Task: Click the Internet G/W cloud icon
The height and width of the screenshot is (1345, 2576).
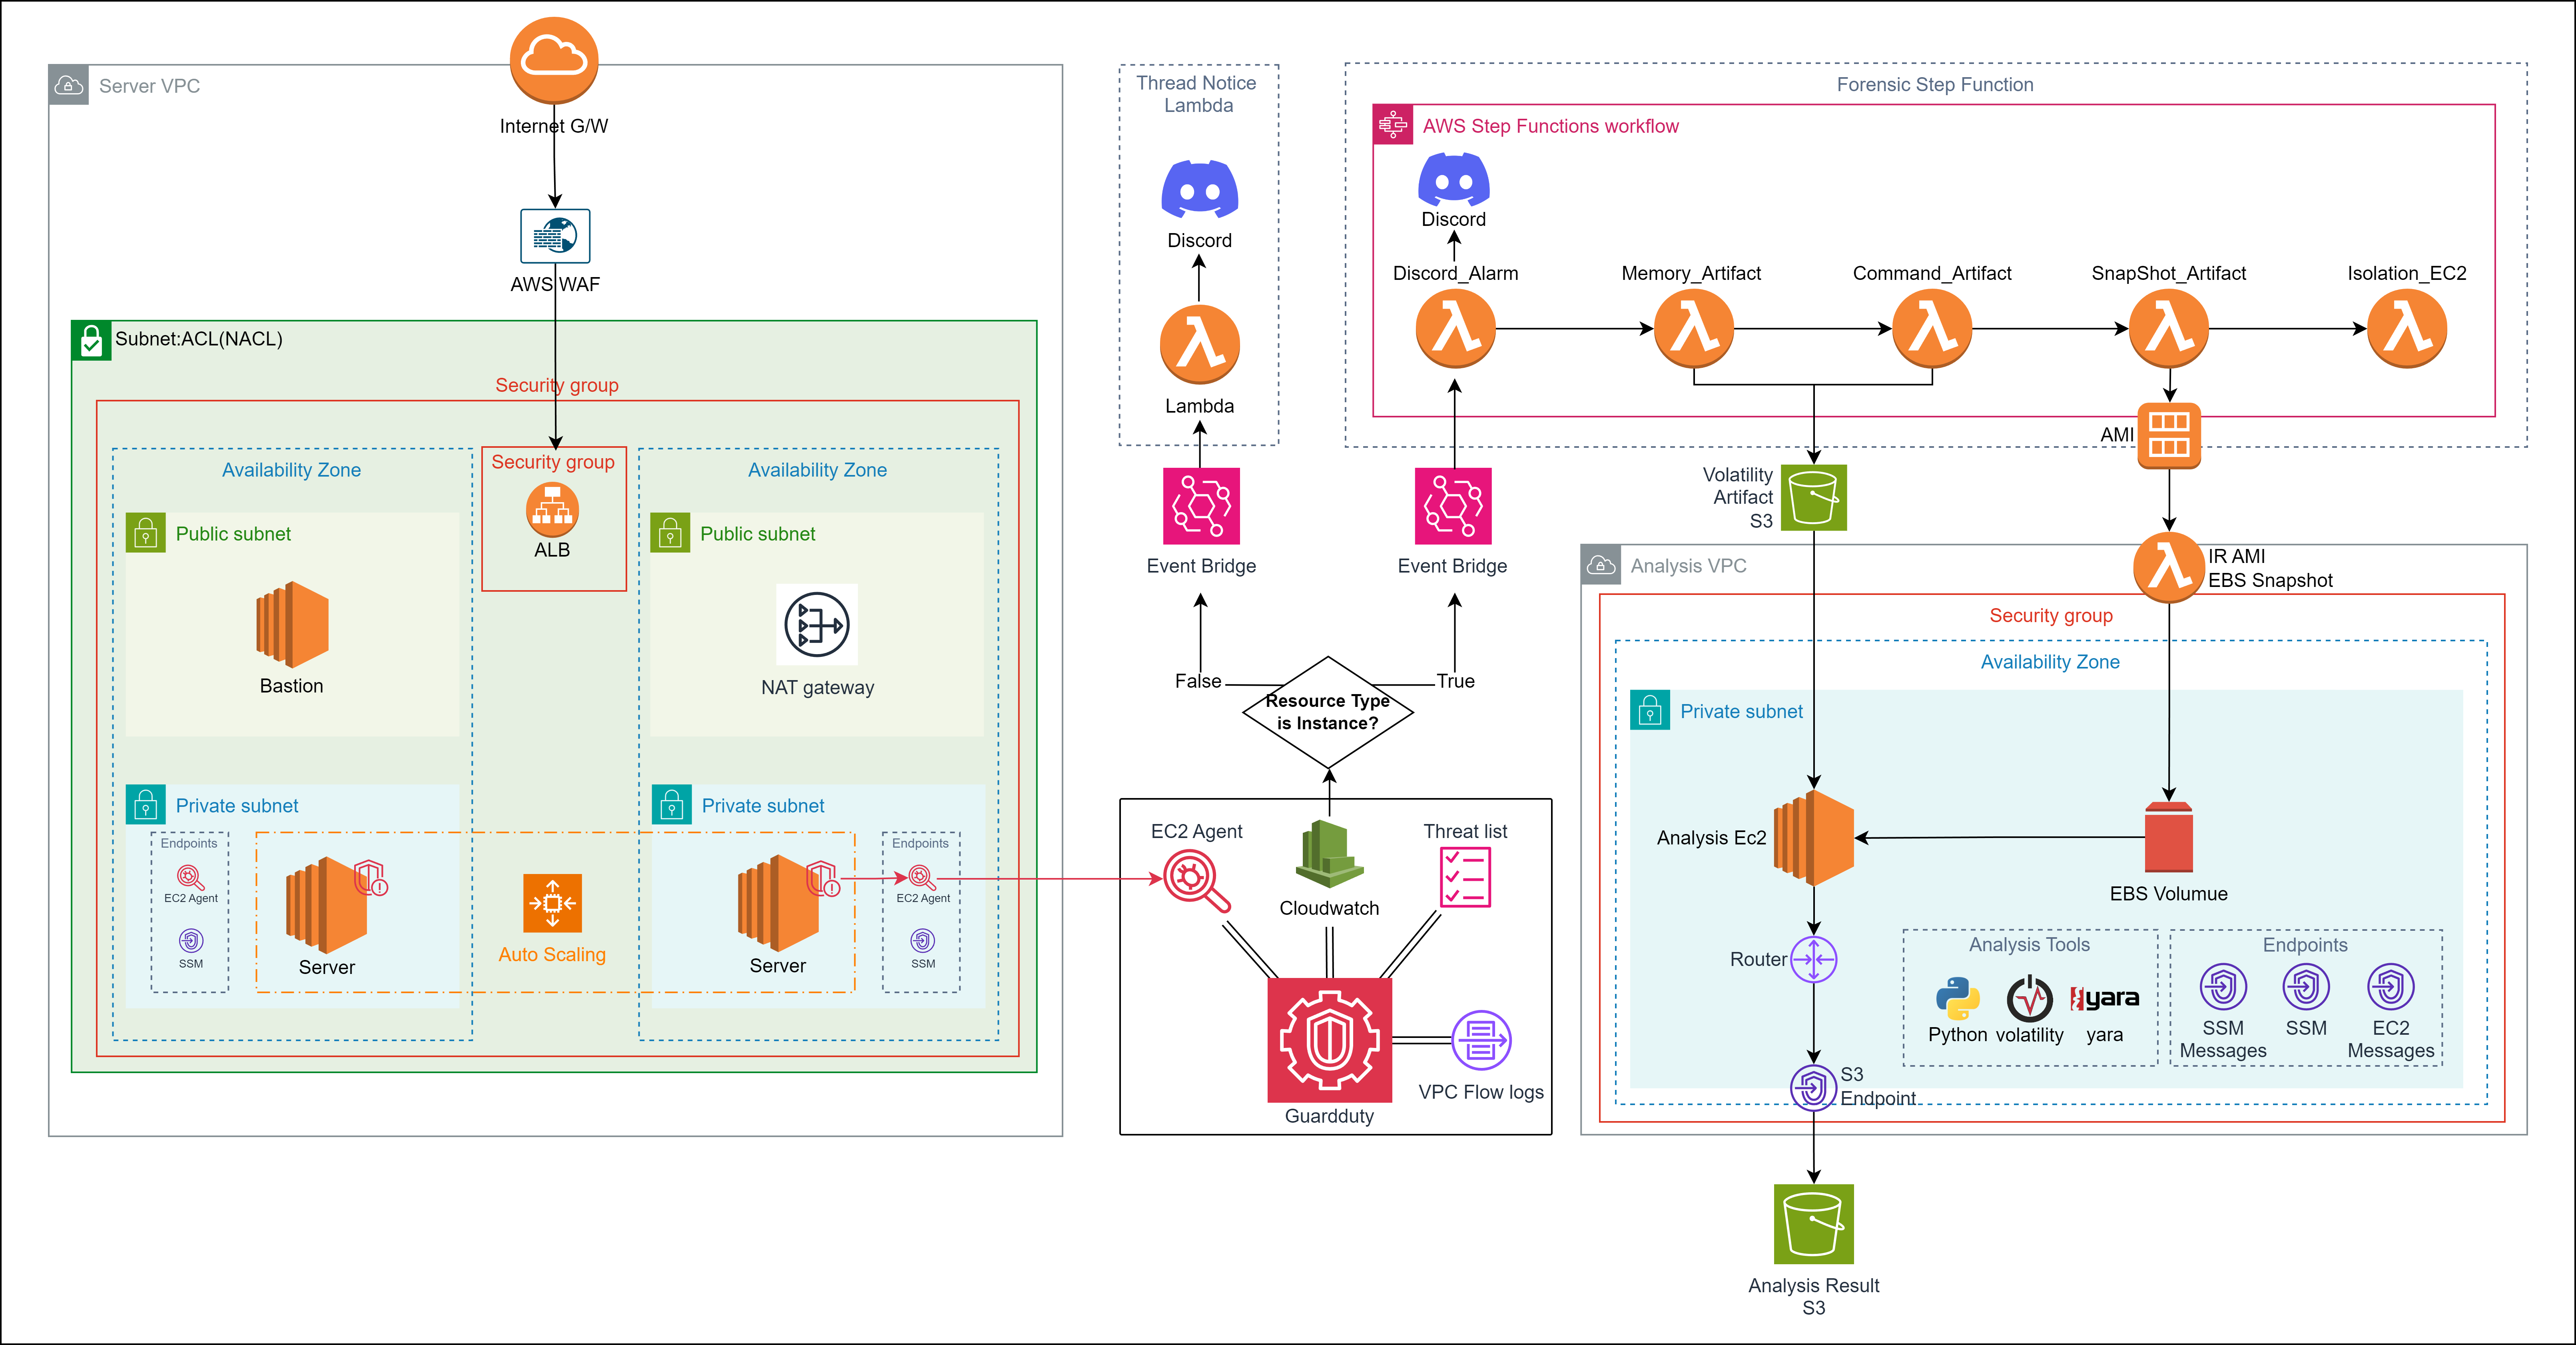Action: tap(554, 60)
